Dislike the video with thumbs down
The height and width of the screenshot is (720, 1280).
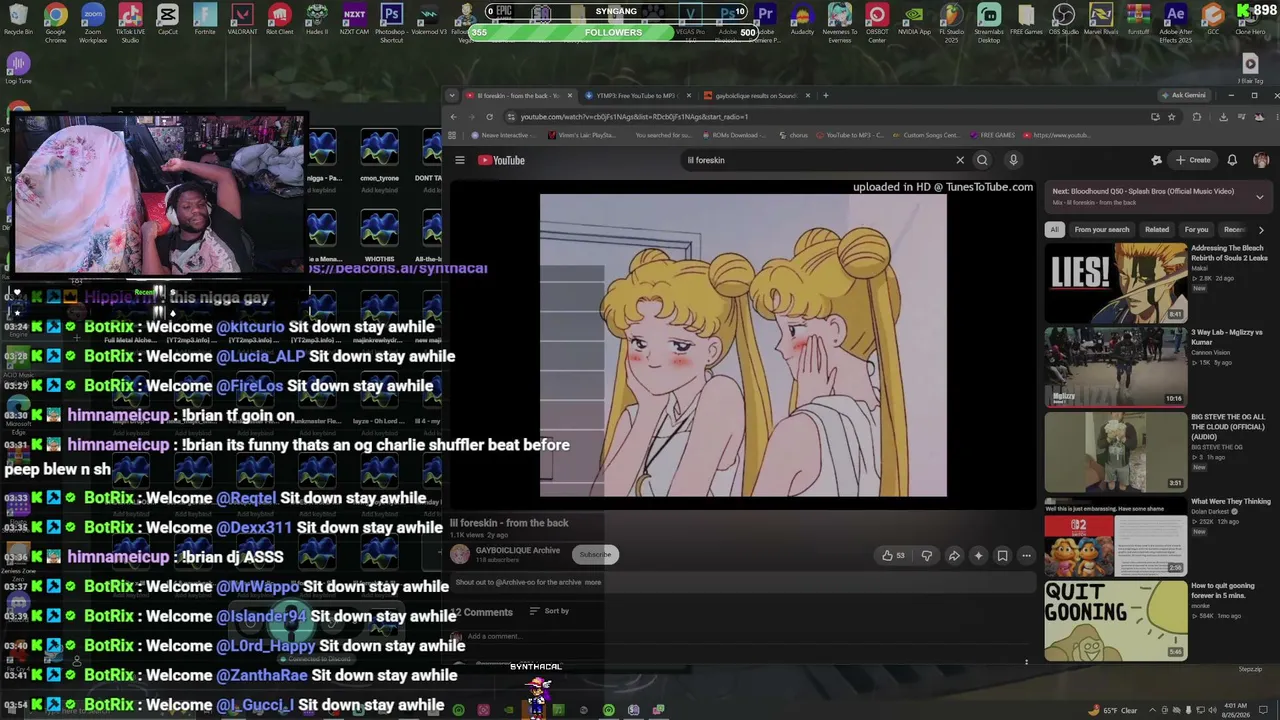coord(927,556)
